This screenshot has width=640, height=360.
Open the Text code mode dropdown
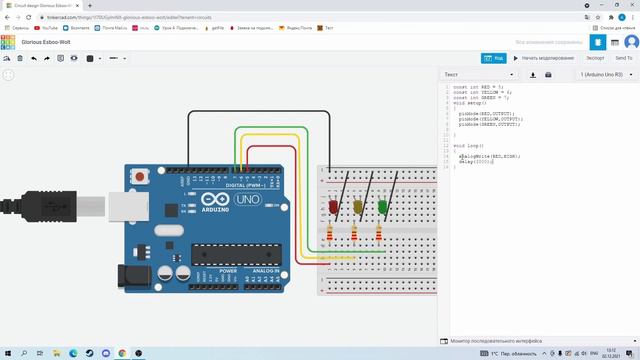(479, 75)
